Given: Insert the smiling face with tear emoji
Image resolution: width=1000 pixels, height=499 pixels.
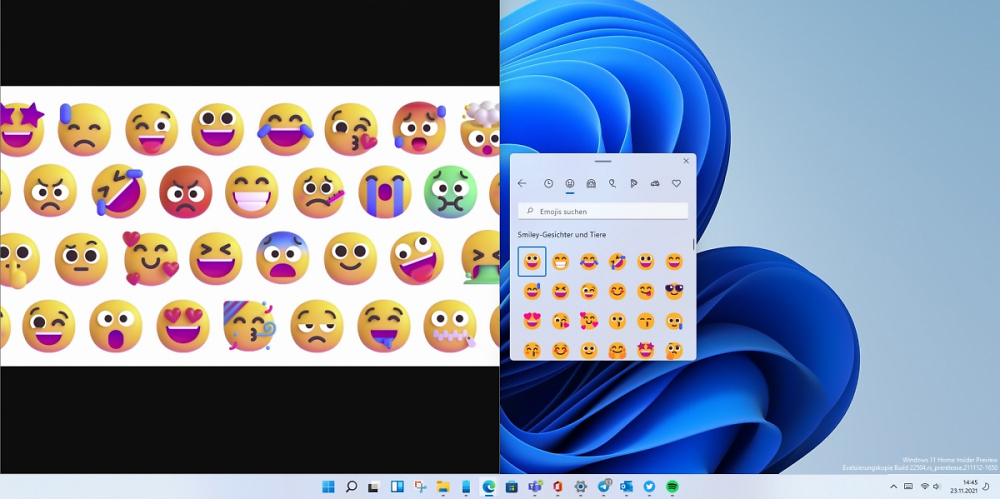Looking at the screenshot, I should (674, 321).
